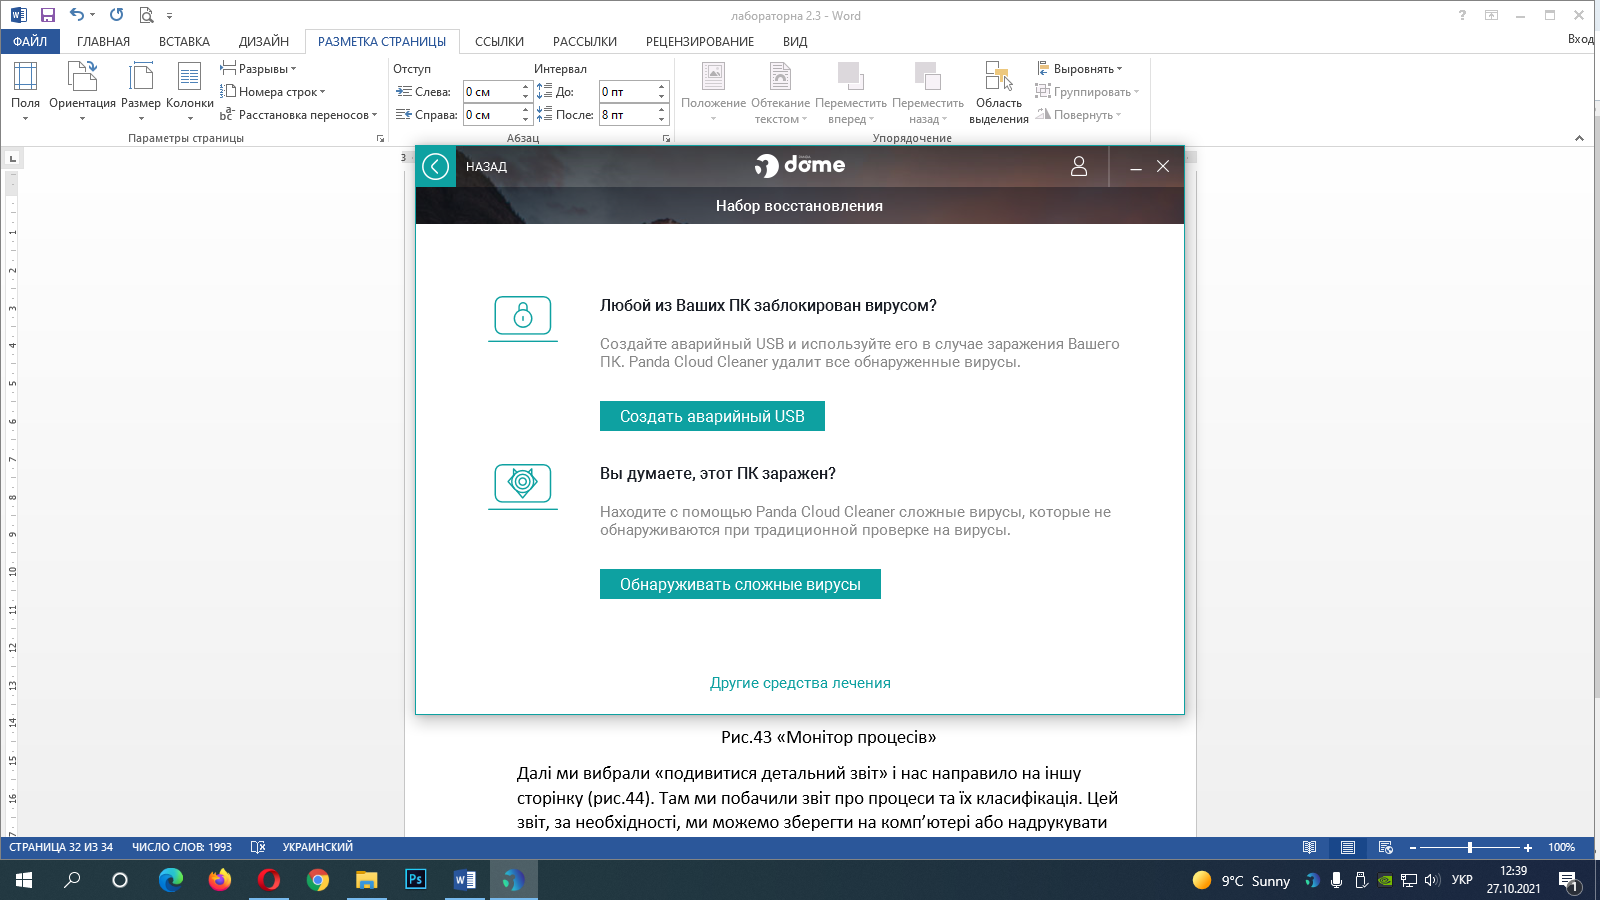
Task: Open the Ориентация page orientation tool
Action: 82,91
